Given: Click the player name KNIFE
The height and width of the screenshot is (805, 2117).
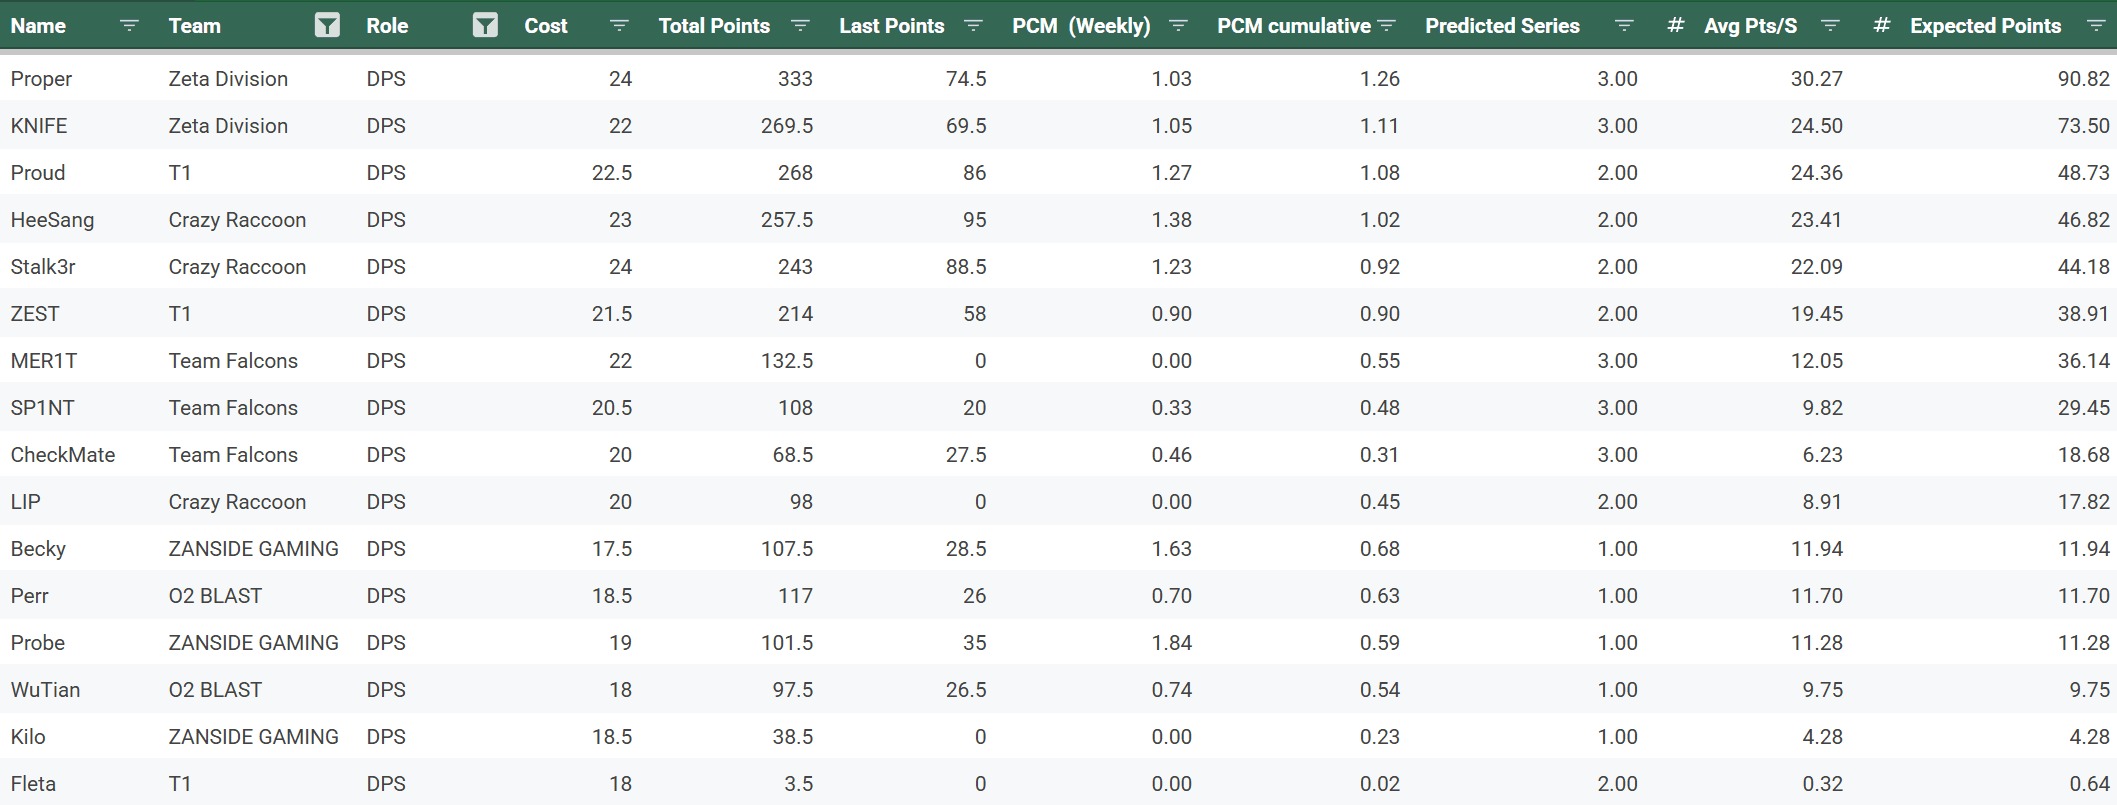Looking at the screenshot, I should [x=39, y=126].
